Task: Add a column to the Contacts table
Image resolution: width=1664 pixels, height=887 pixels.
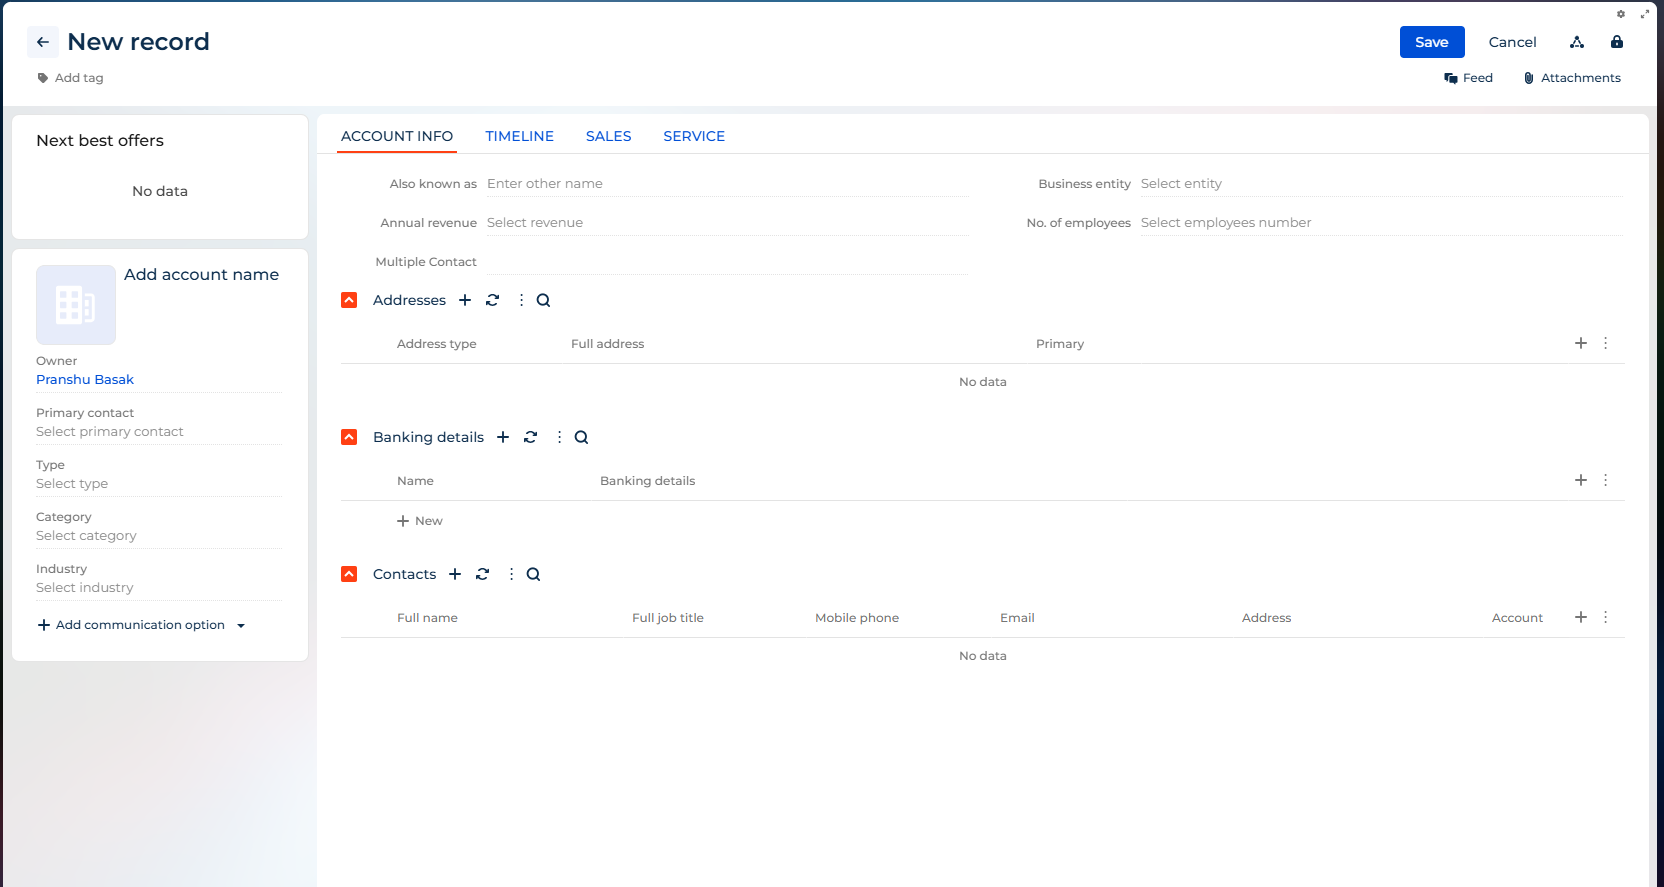Action: pos(1581,617)
